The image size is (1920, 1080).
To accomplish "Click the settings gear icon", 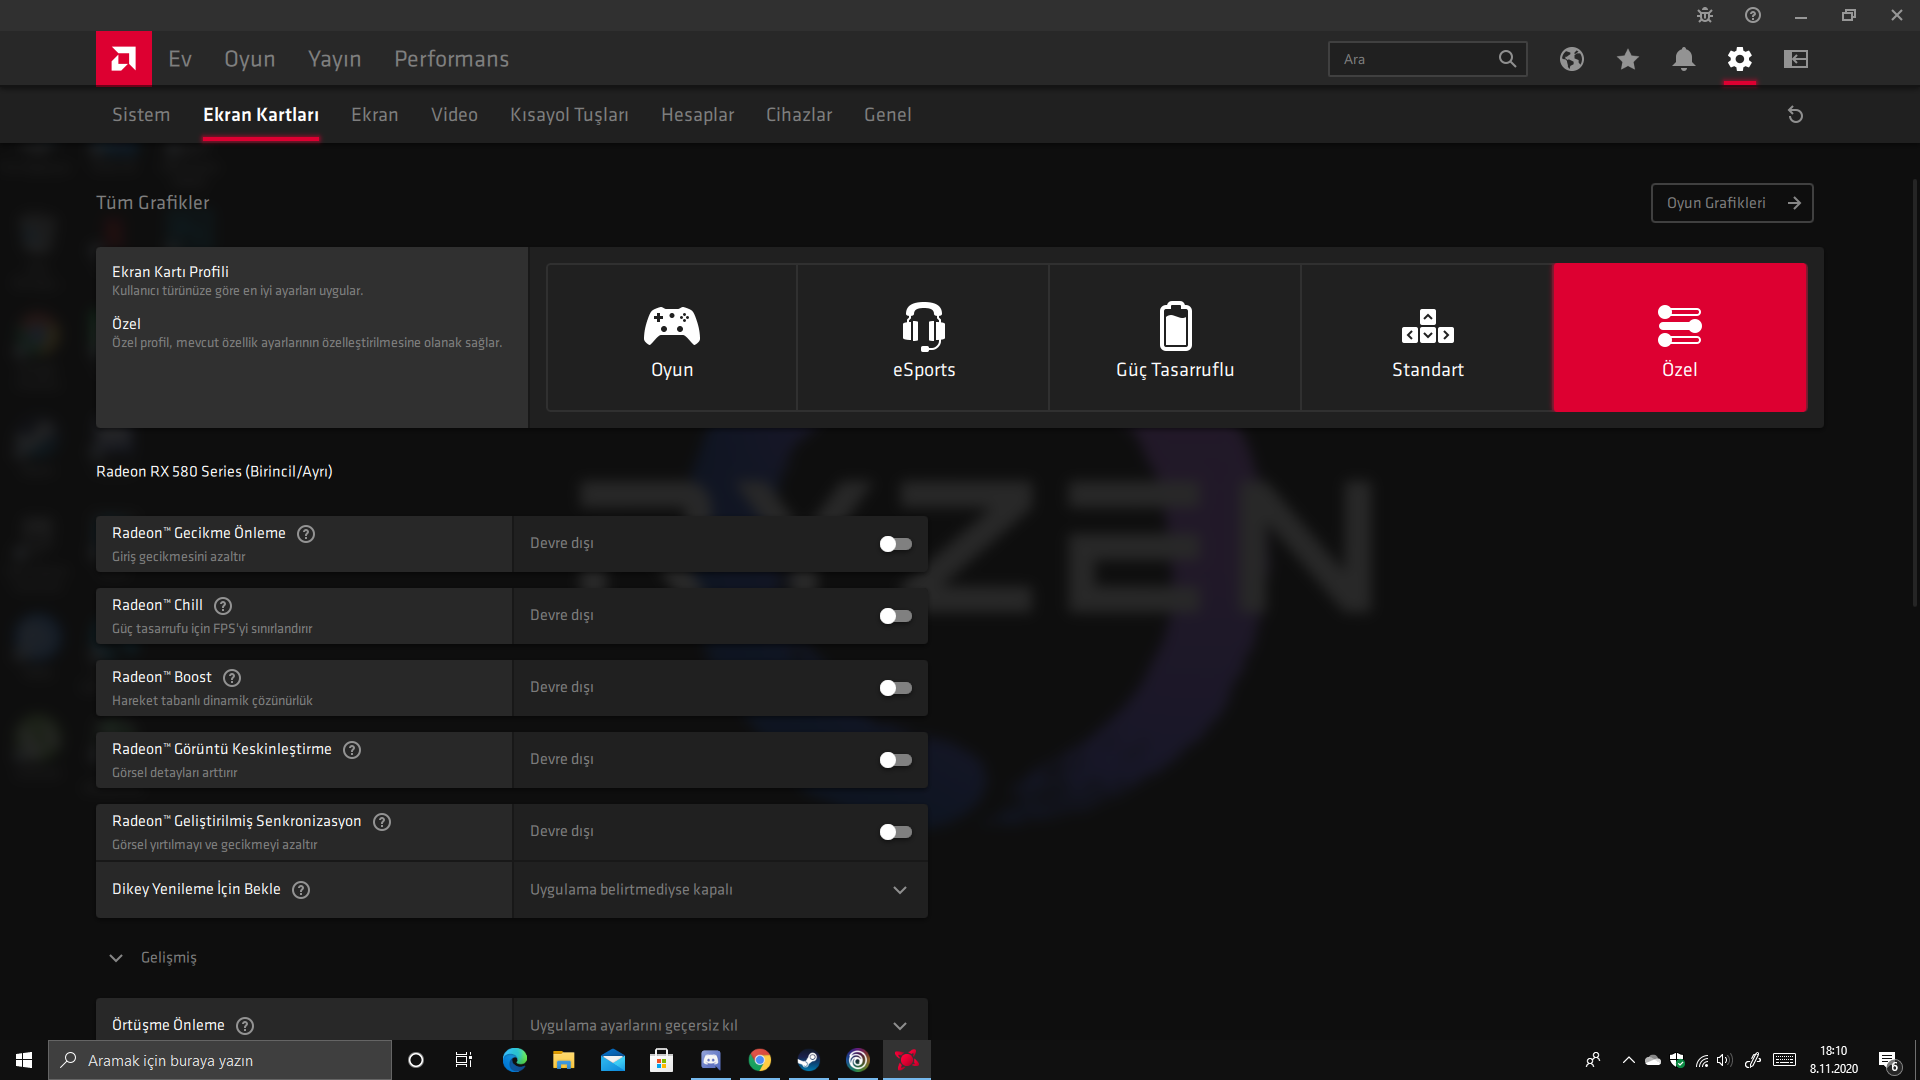I will click(x=1739, y=59).
